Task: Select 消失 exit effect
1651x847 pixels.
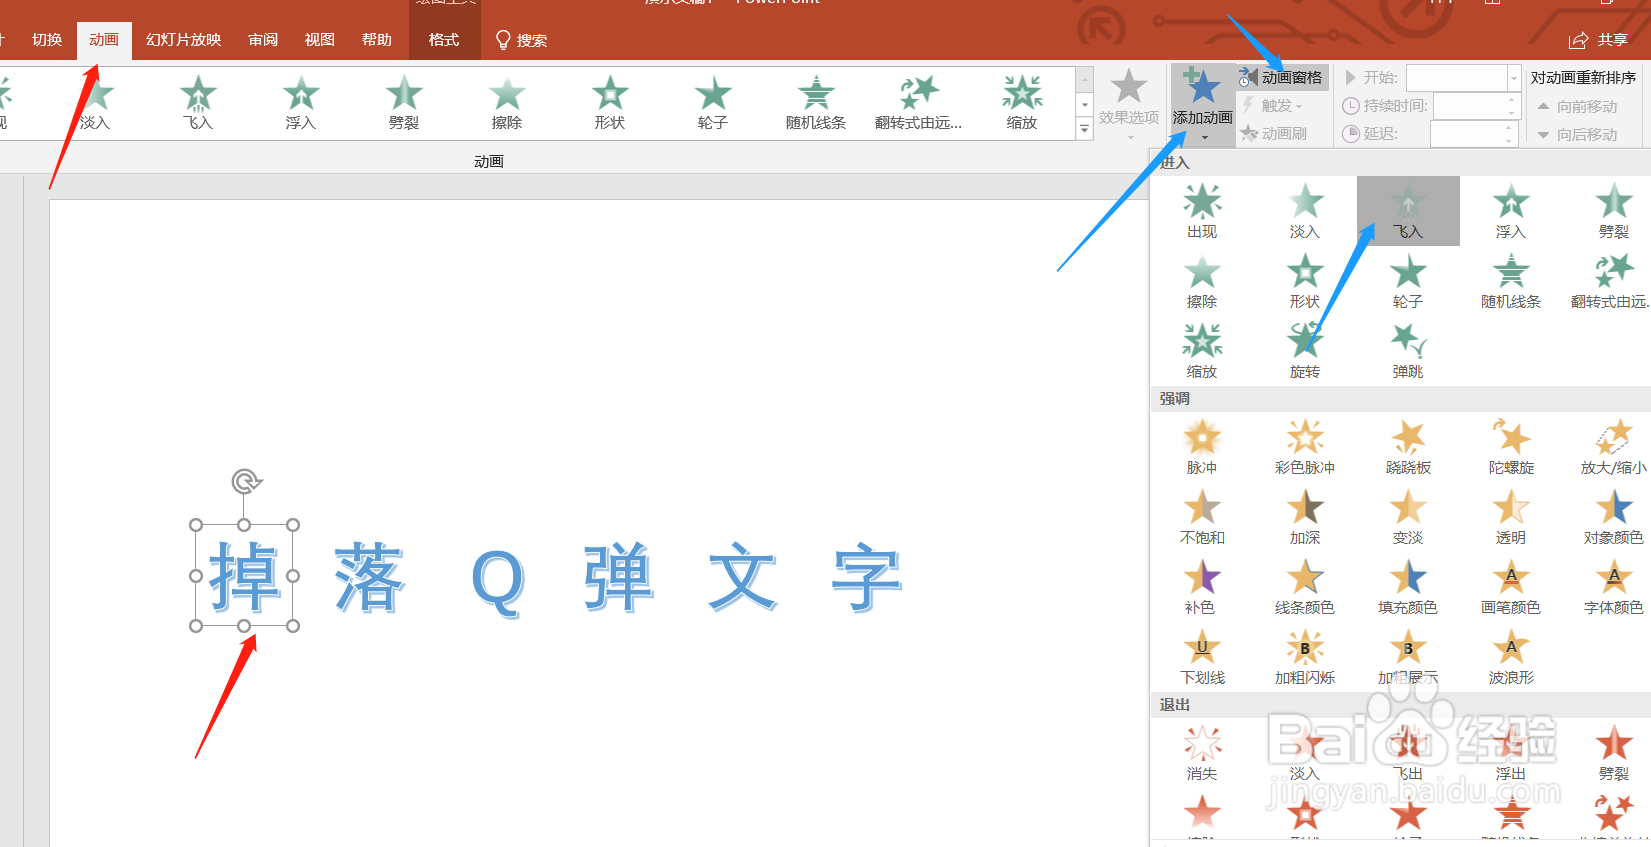Action: [1202, 753]
